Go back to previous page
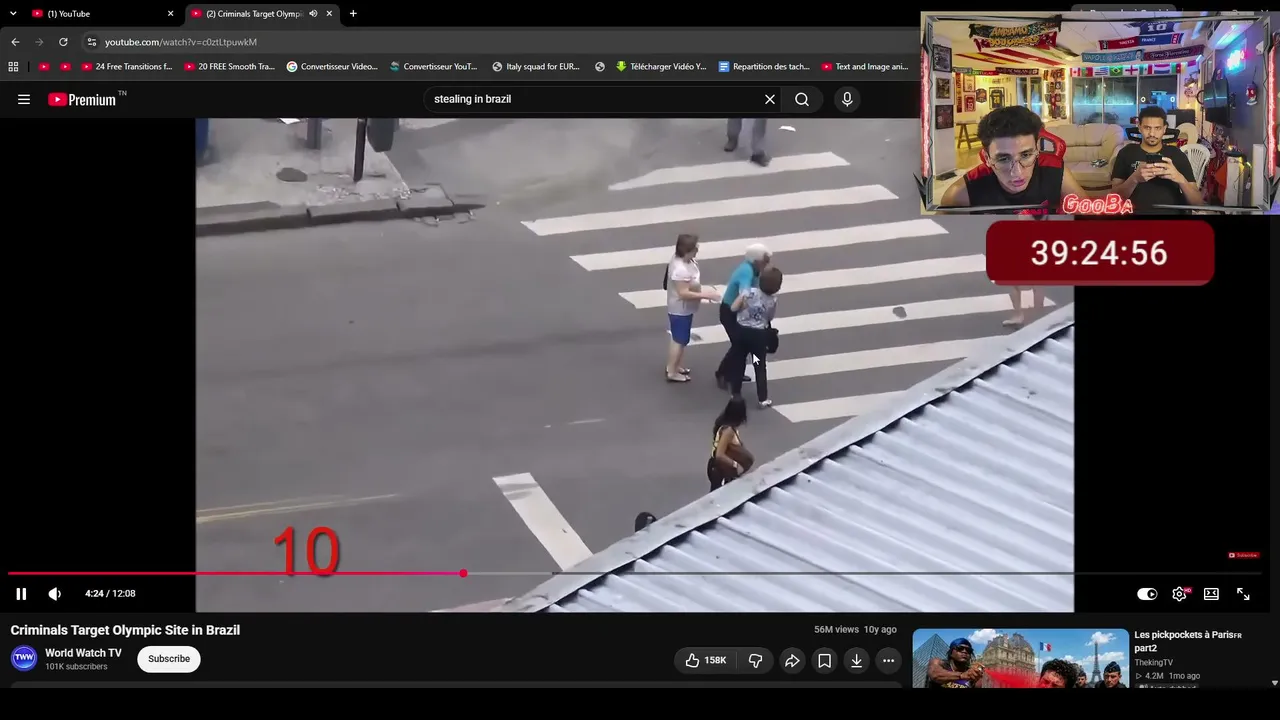1280x720 pixels. coord(15,42)
